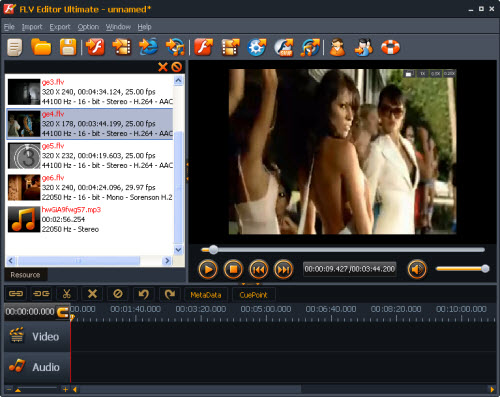Click the resource list scroll left arrow

11,260
